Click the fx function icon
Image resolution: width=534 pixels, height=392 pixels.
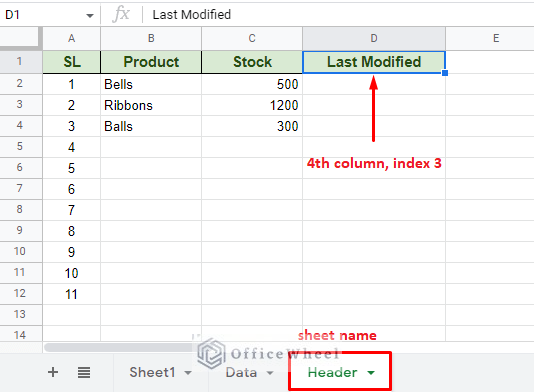pos(121,15)
